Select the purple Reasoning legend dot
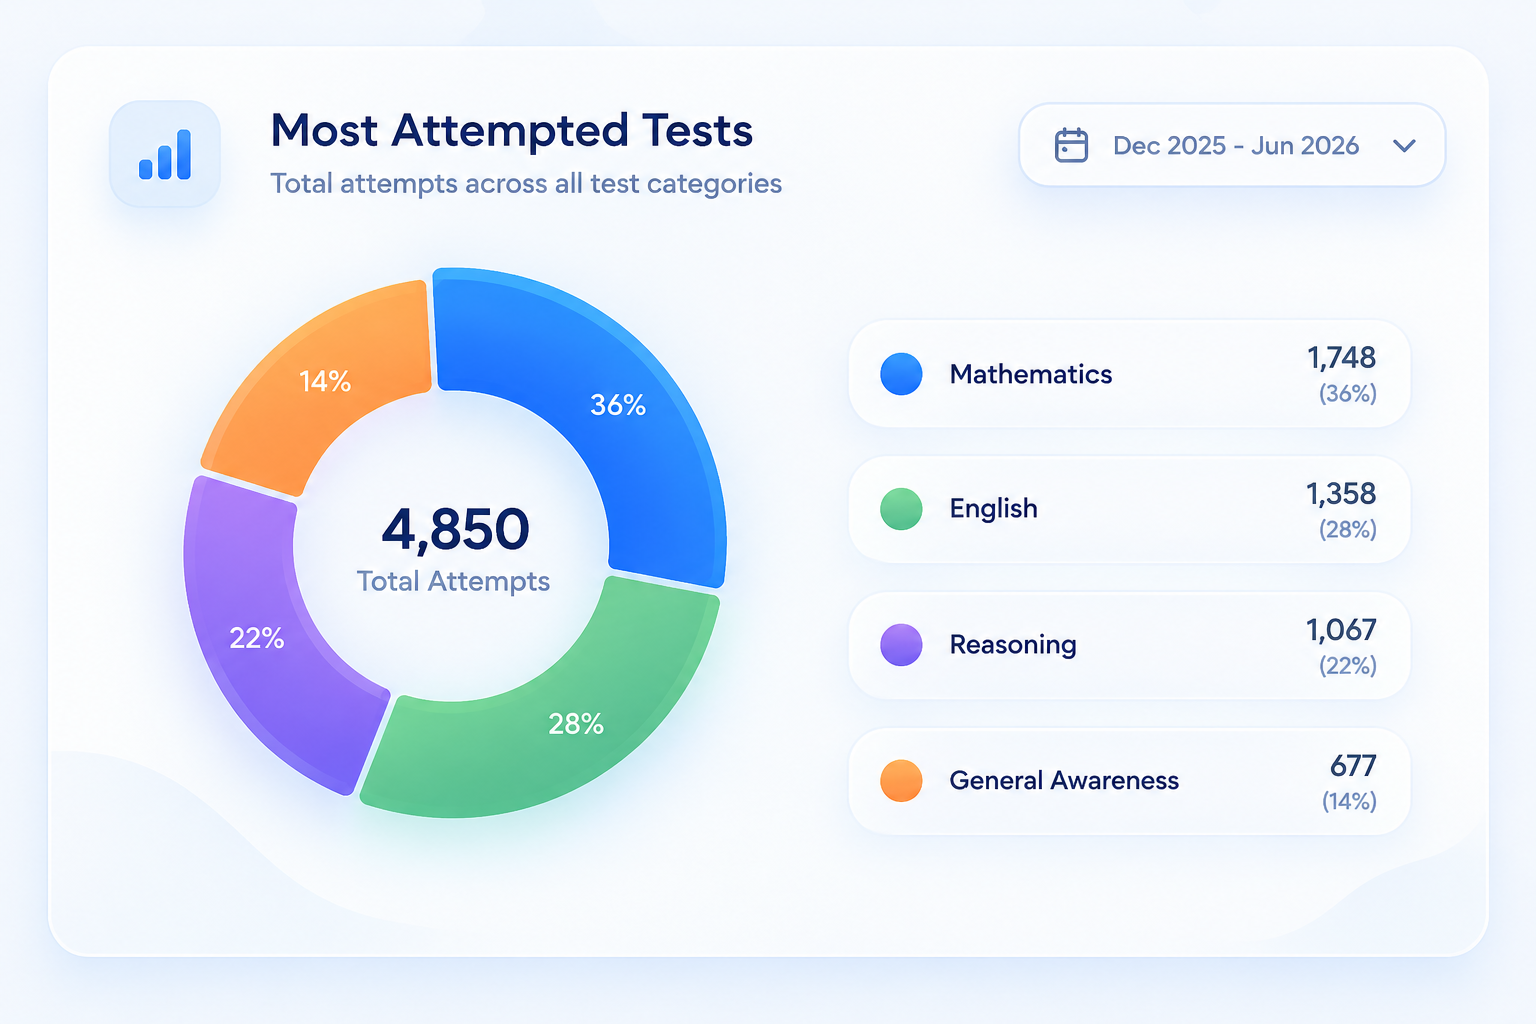1536x1024 pixels. pyautogui.click(x=901, y=645)
